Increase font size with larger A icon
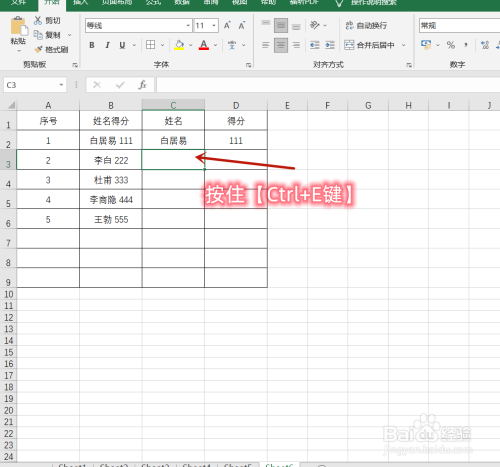The width and height of the screenshot is (500, 467). (227, 25)
